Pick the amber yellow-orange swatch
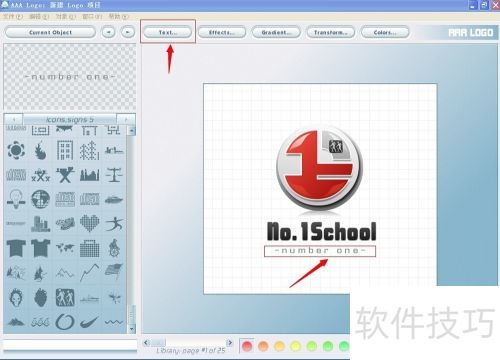This screenshot has height=360, width=500. pos(279,347)
